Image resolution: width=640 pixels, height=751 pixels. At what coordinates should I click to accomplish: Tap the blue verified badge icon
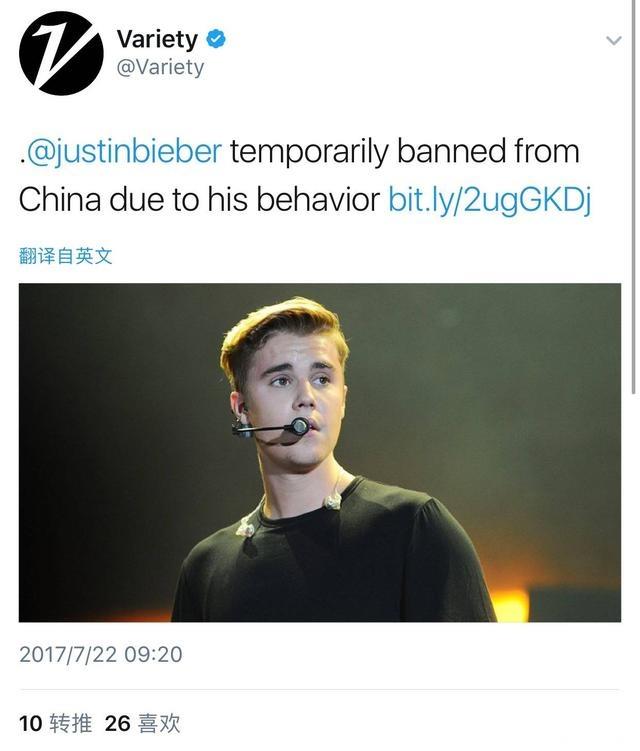[x=216, y=39]
